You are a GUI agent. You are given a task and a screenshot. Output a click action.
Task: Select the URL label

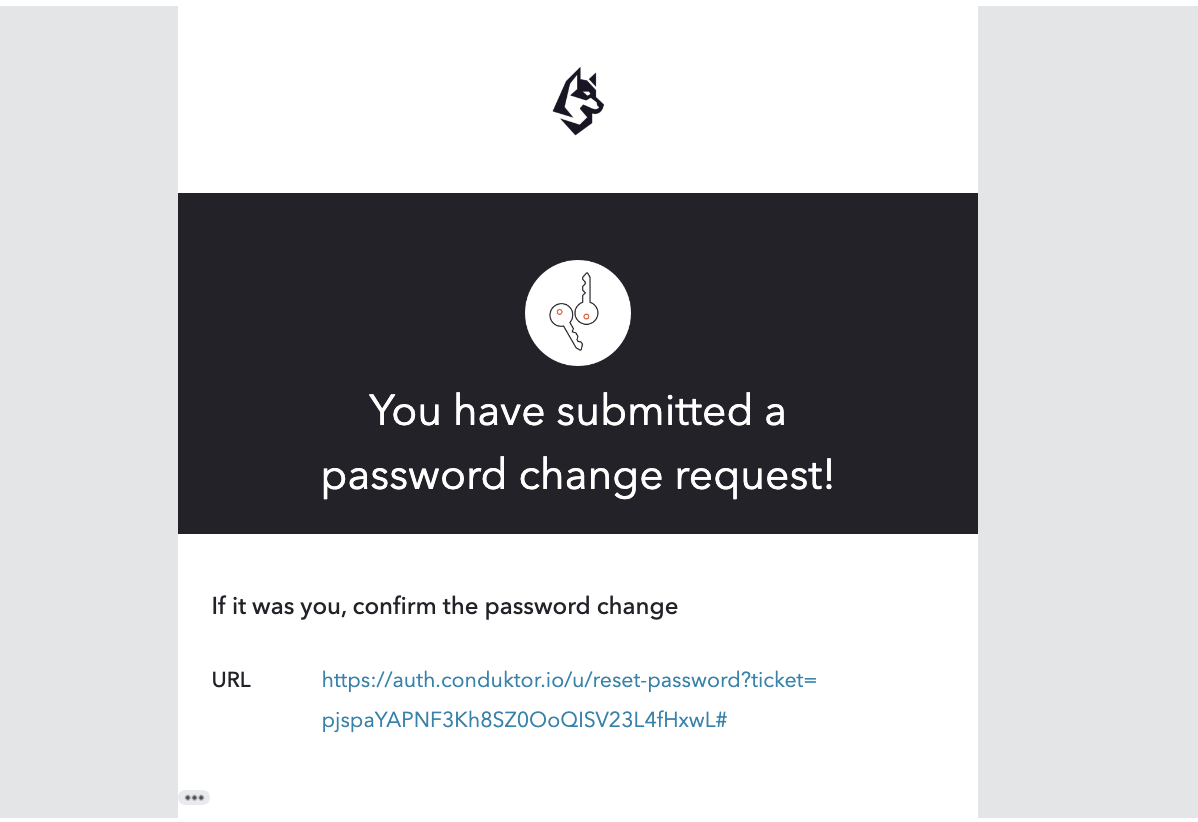pyautogui.click(x=231, y=680)
